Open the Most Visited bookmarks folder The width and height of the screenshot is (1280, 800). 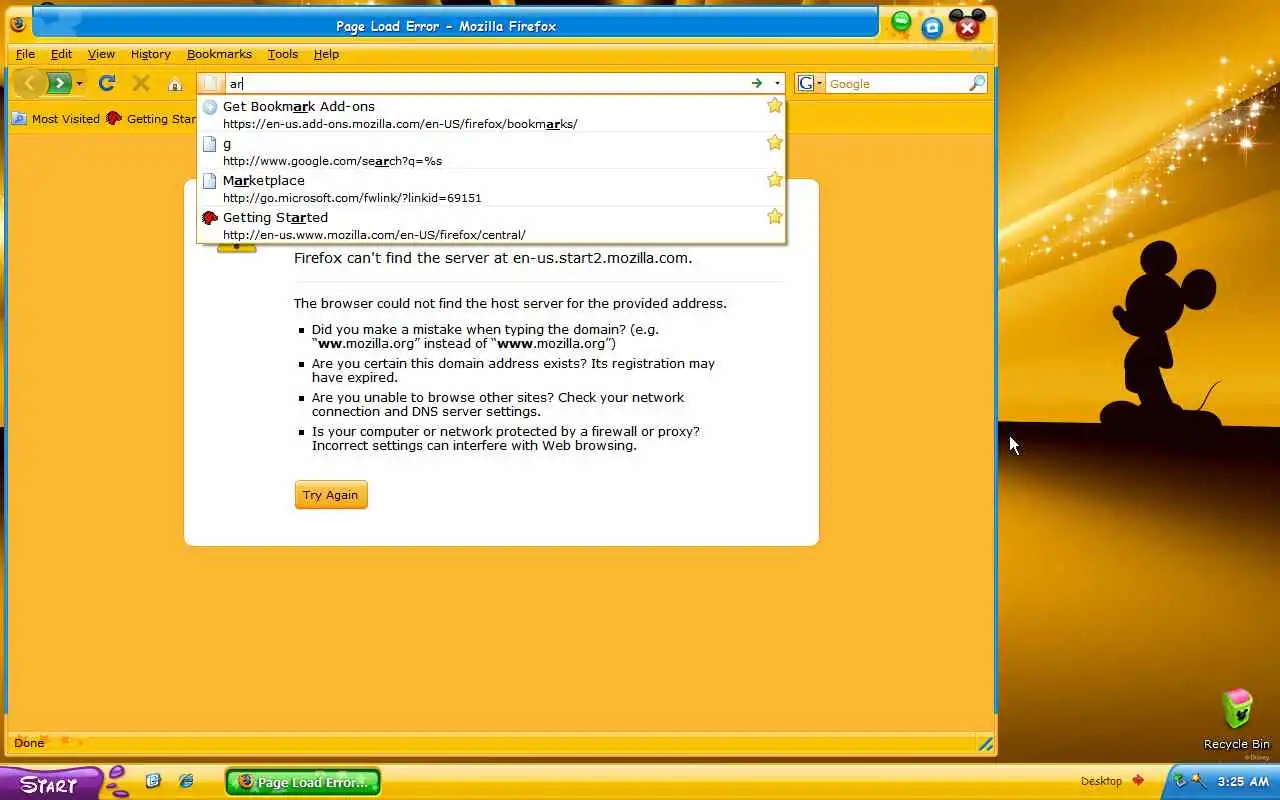click(x=56, y=119)
